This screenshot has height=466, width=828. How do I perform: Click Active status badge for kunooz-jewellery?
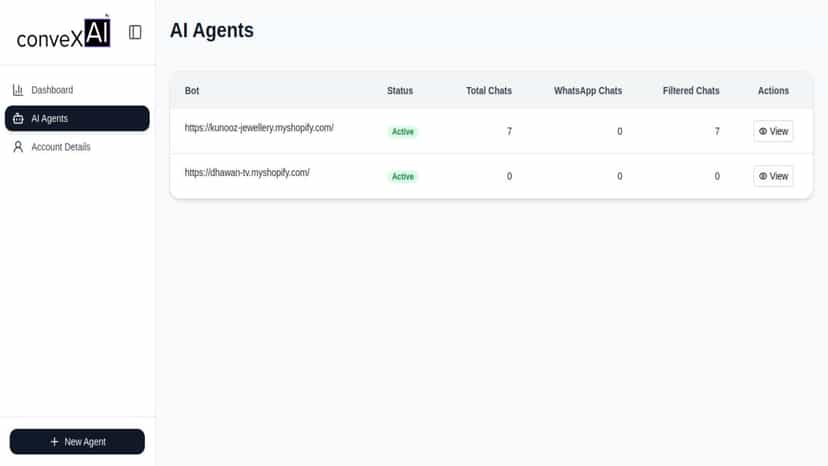click(x=402, y=132)
